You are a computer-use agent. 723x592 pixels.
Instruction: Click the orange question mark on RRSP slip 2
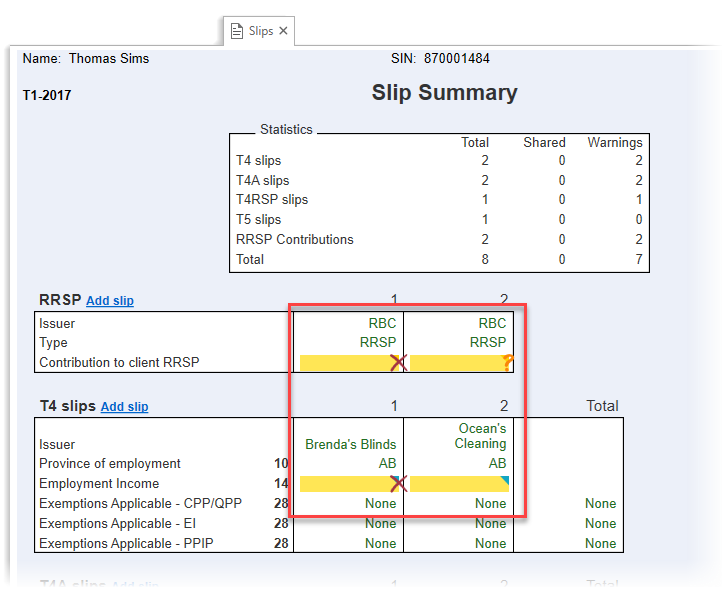coord(508,362)
